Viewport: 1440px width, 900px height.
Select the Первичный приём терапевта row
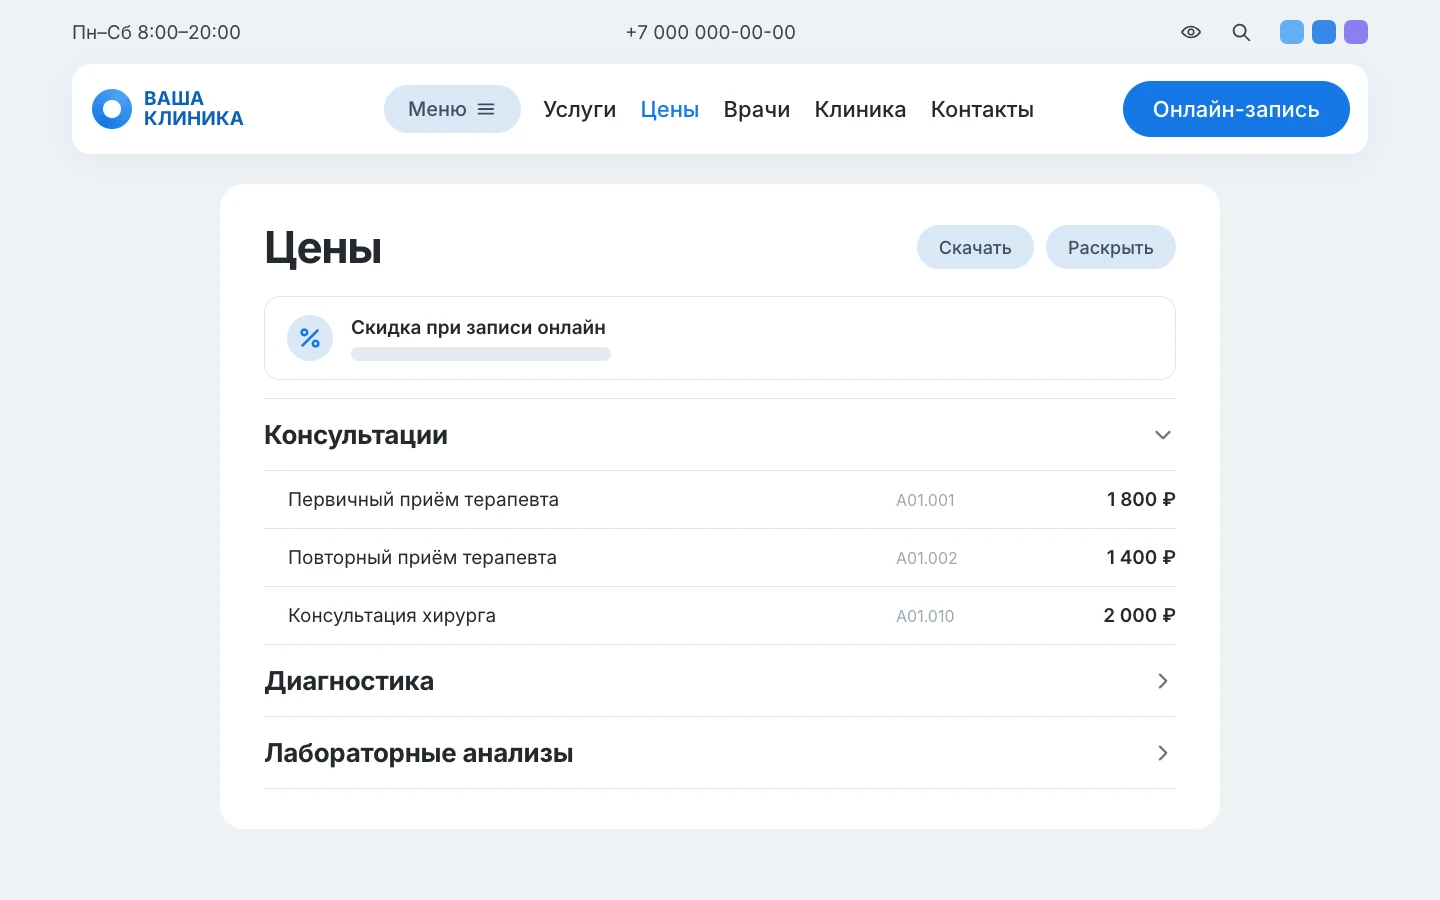pos(720,500)
